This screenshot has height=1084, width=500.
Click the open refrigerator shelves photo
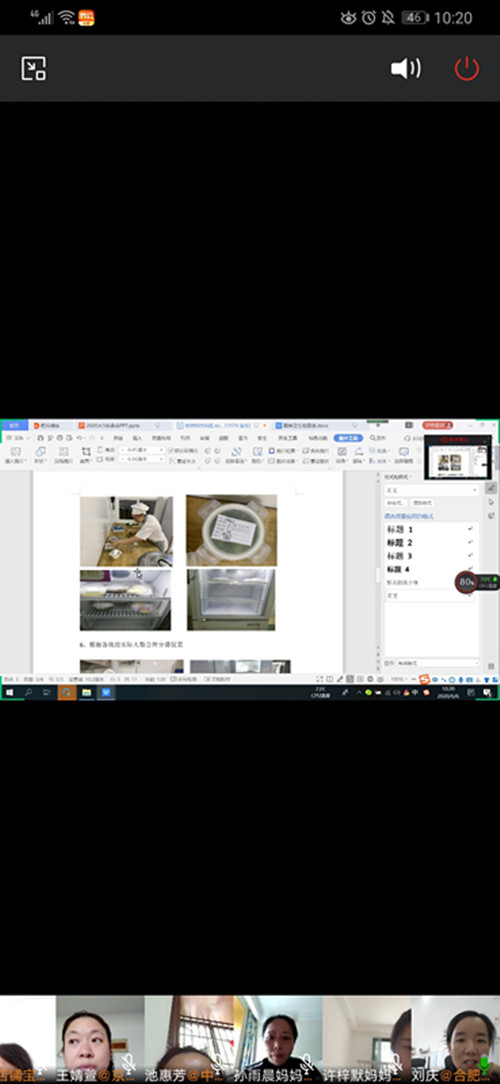pos(125,600)
